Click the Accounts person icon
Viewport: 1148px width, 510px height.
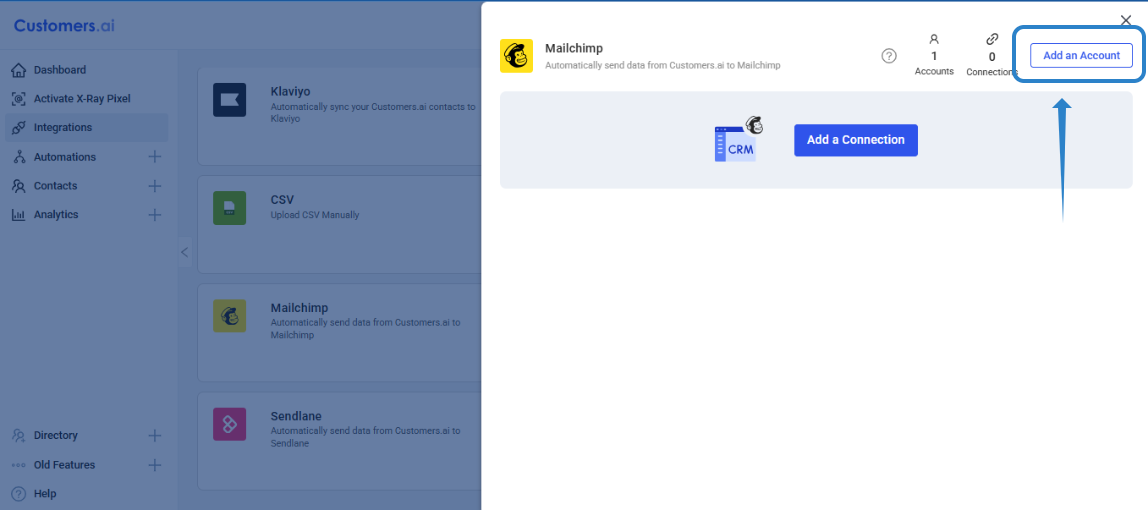tap(934, 39)
